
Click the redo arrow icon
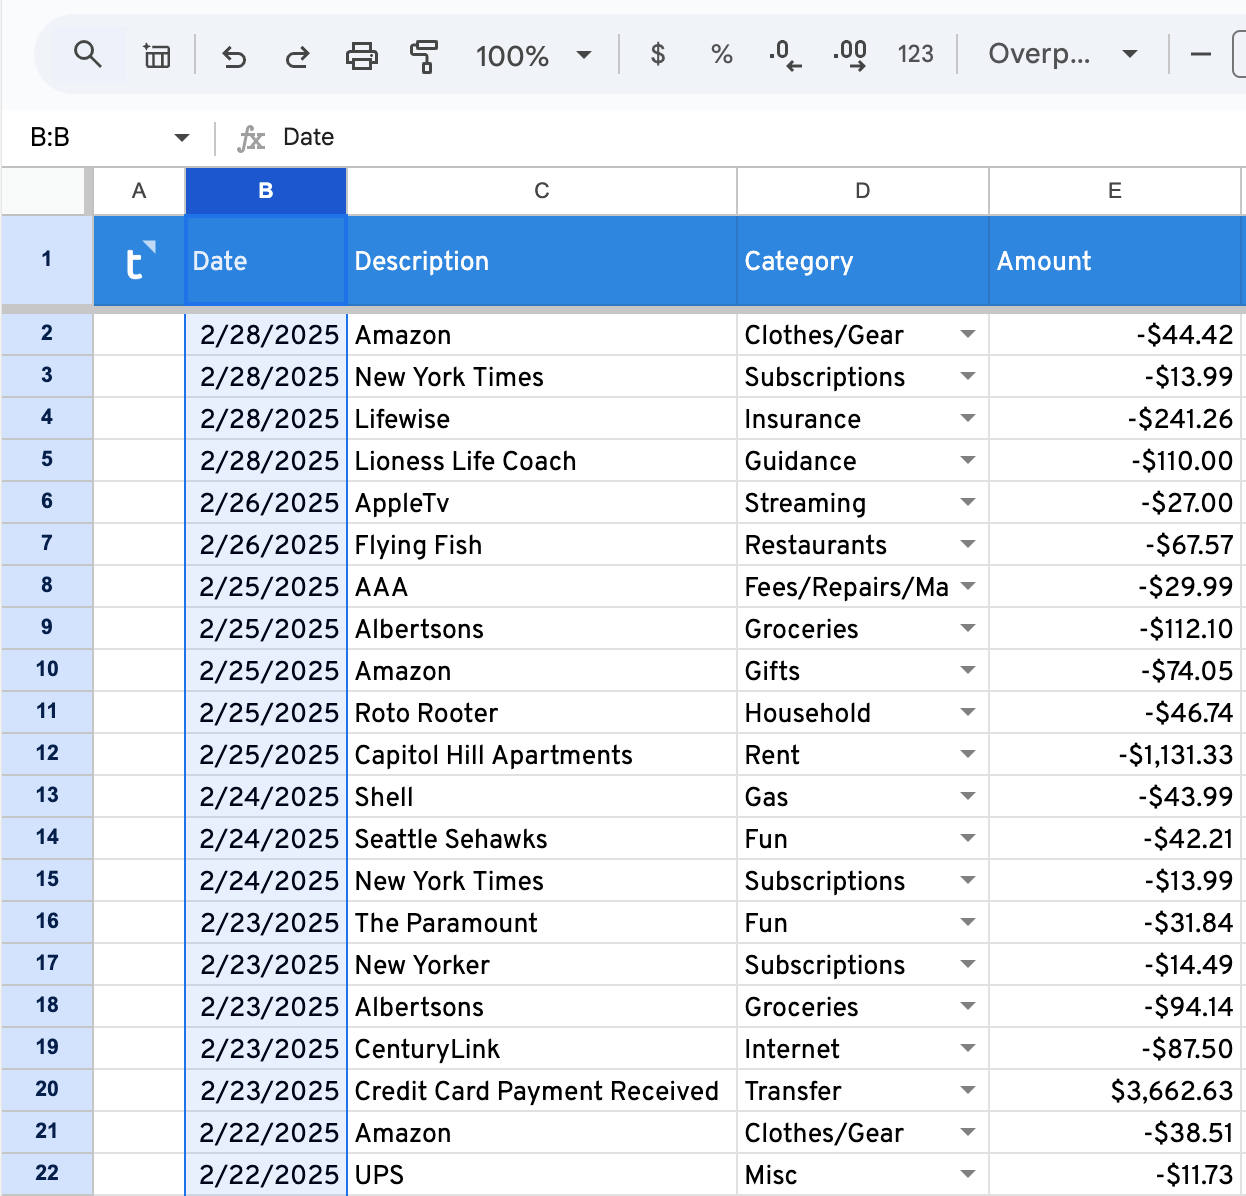[298, 55]
